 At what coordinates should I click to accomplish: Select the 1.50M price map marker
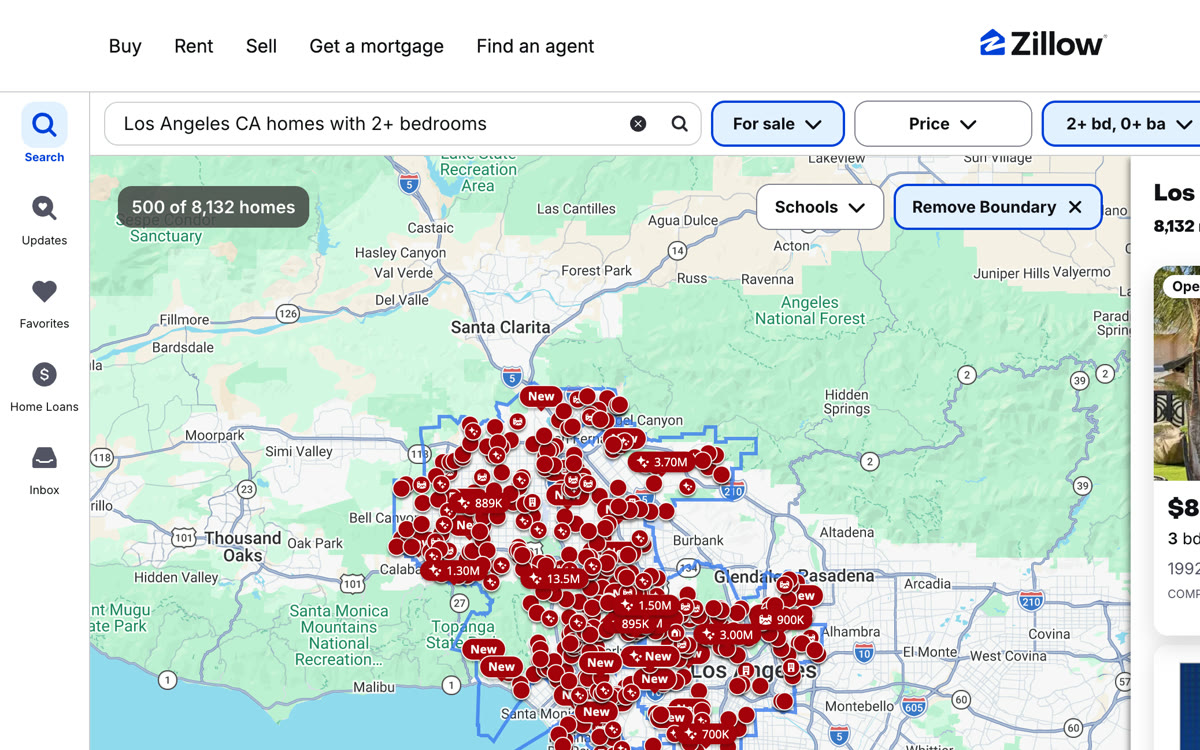click(645, 605)
